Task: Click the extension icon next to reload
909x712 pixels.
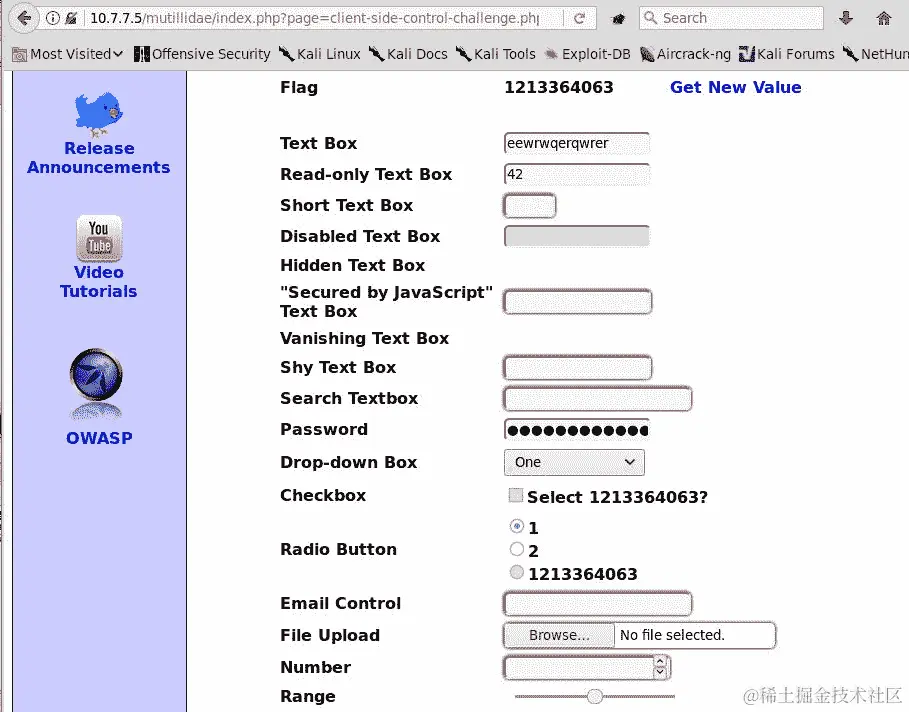Action: pyautogui.click(x=619, y=19)
